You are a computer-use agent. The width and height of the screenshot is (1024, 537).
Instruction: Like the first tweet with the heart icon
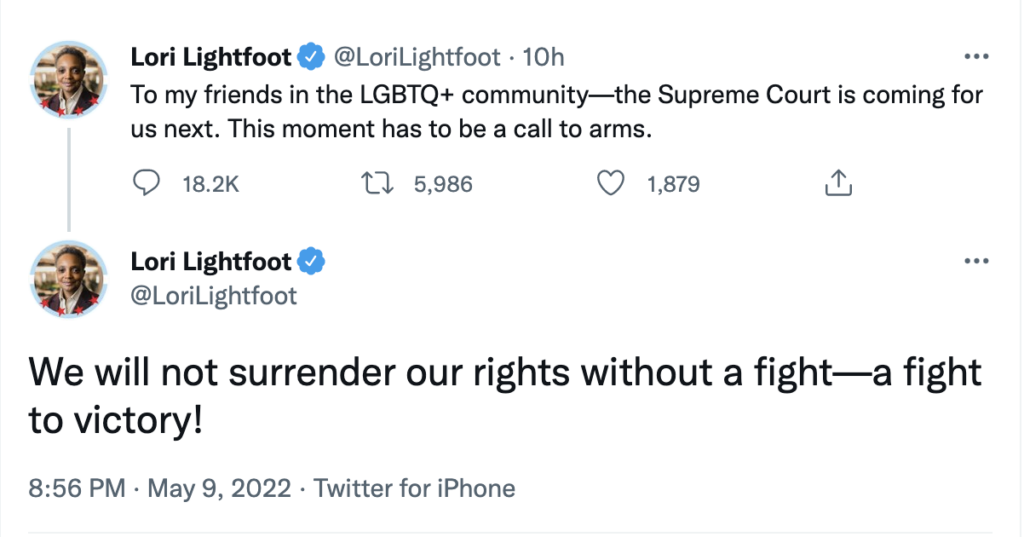point(610,184)
